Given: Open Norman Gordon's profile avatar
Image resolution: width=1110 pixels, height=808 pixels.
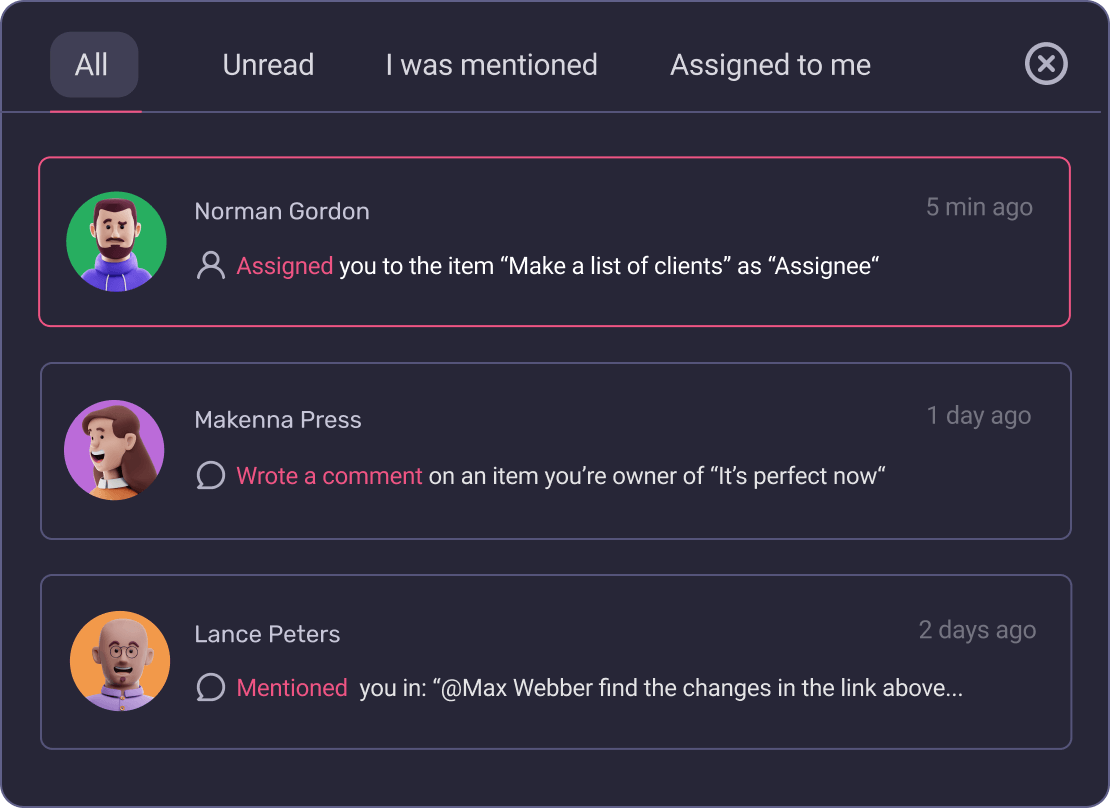Looking at the screenshot, I should (x=116, y=240).
